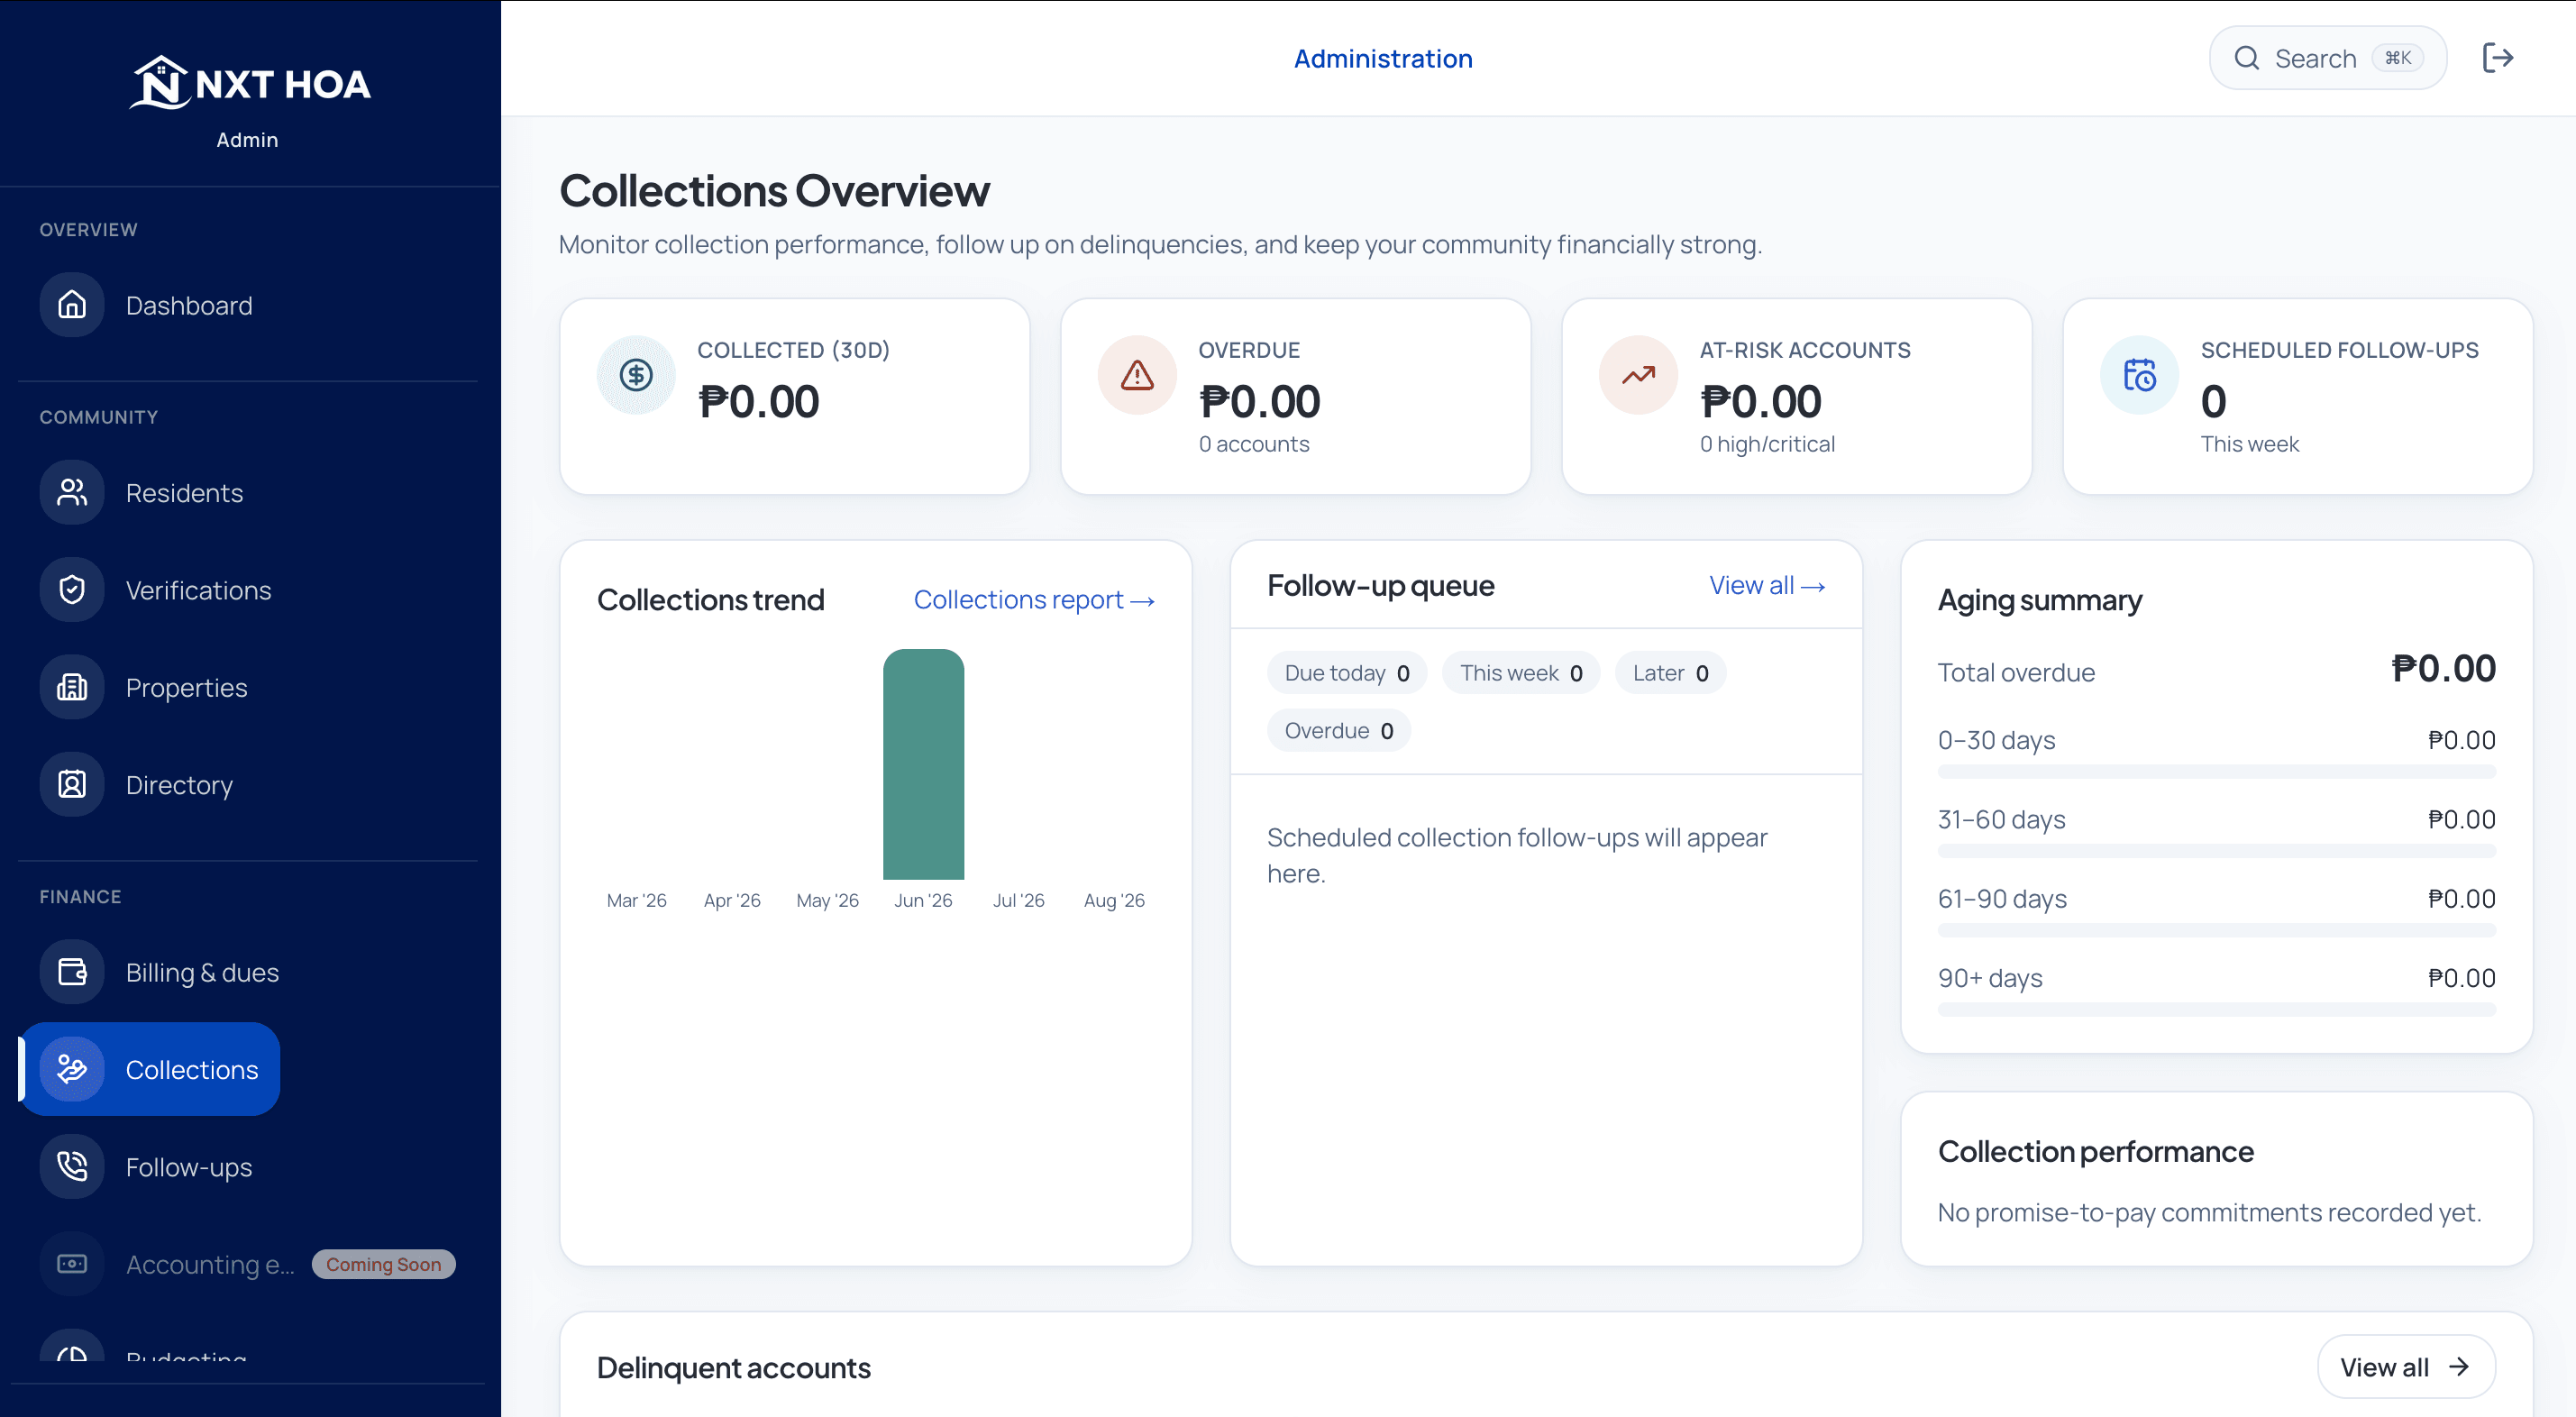Screen dimensions: 2576x1417
Task: Click the Jun '26 chart bar
Action: [923, 764]
